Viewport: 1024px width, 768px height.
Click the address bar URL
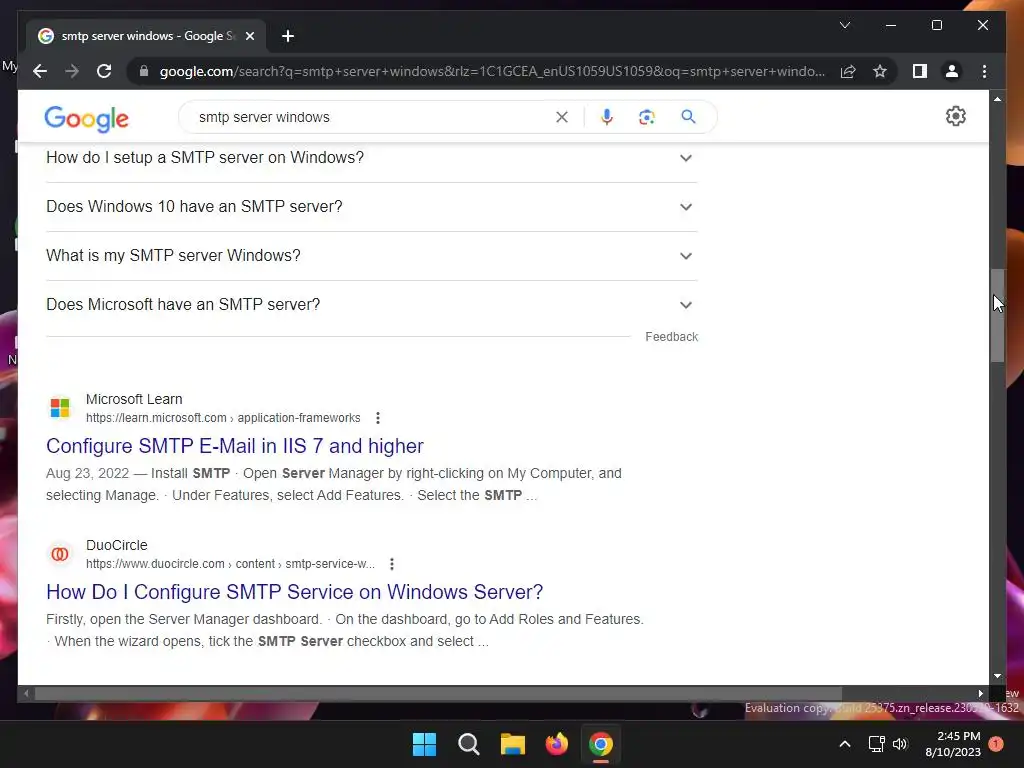[492, 71]
